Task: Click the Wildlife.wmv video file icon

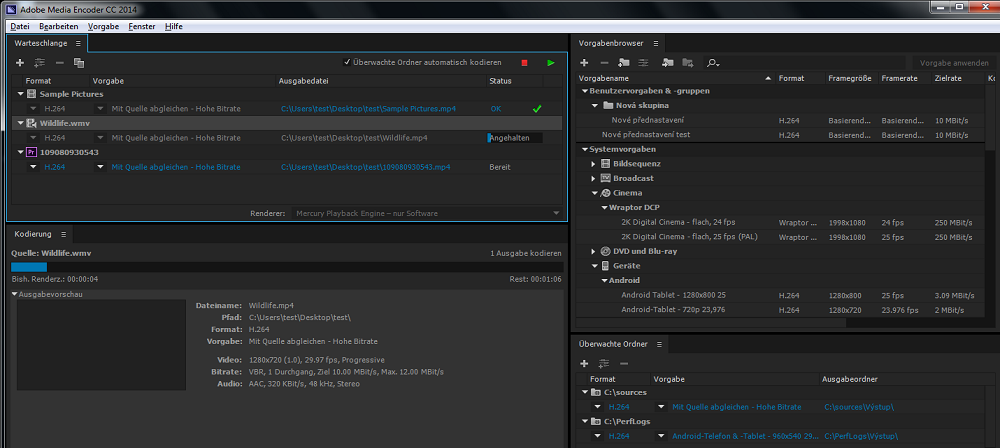Action: tap(32, 123)
